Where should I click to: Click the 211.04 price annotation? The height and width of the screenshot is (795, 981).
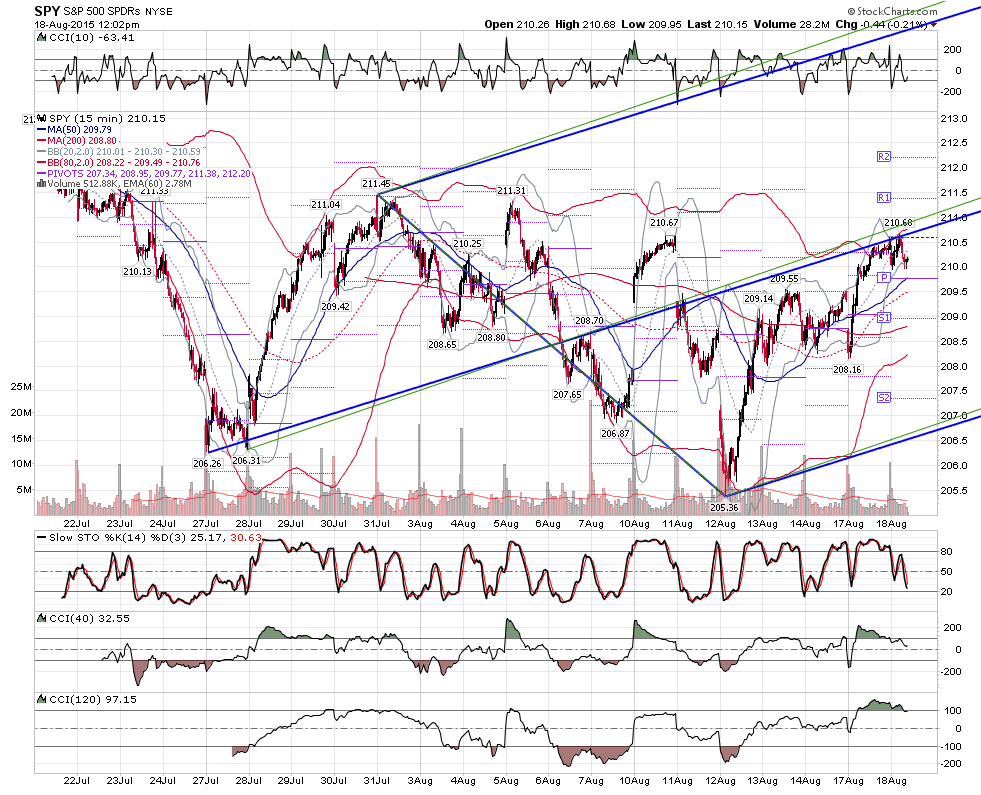click(326, 205)
